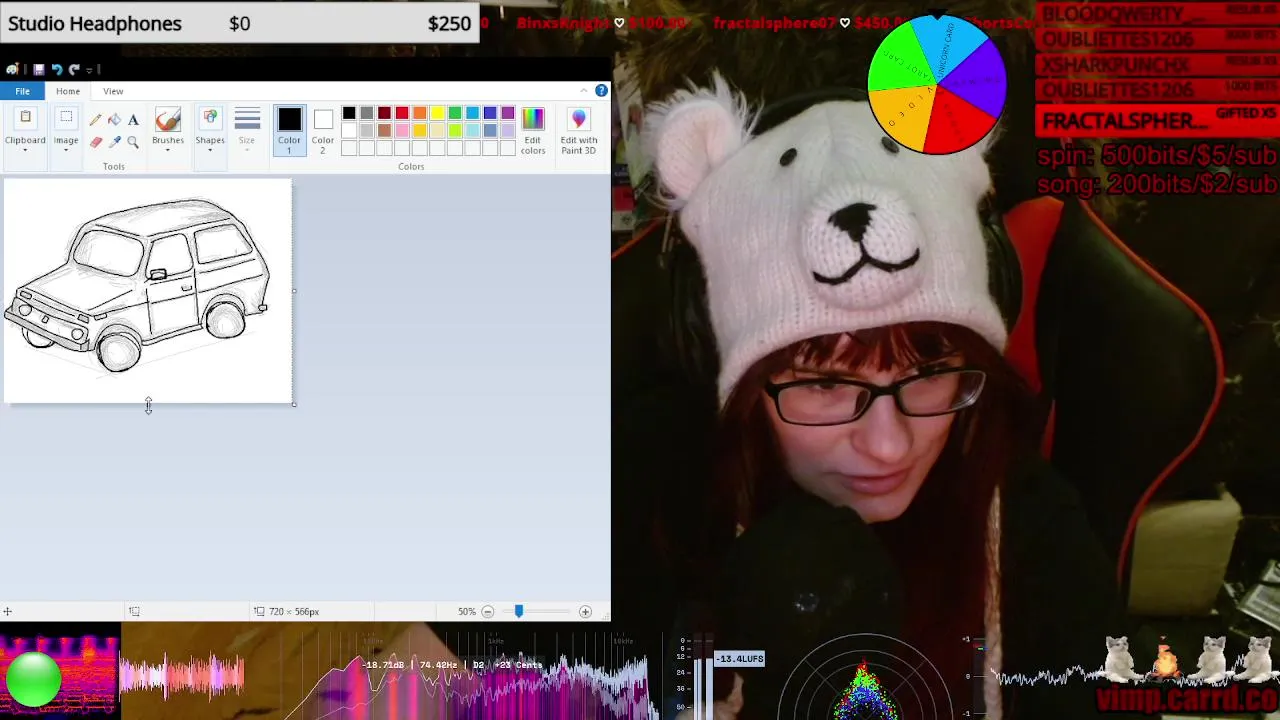Click the Paste clipboard icon

pyautogui.click(x=26, y=119)
